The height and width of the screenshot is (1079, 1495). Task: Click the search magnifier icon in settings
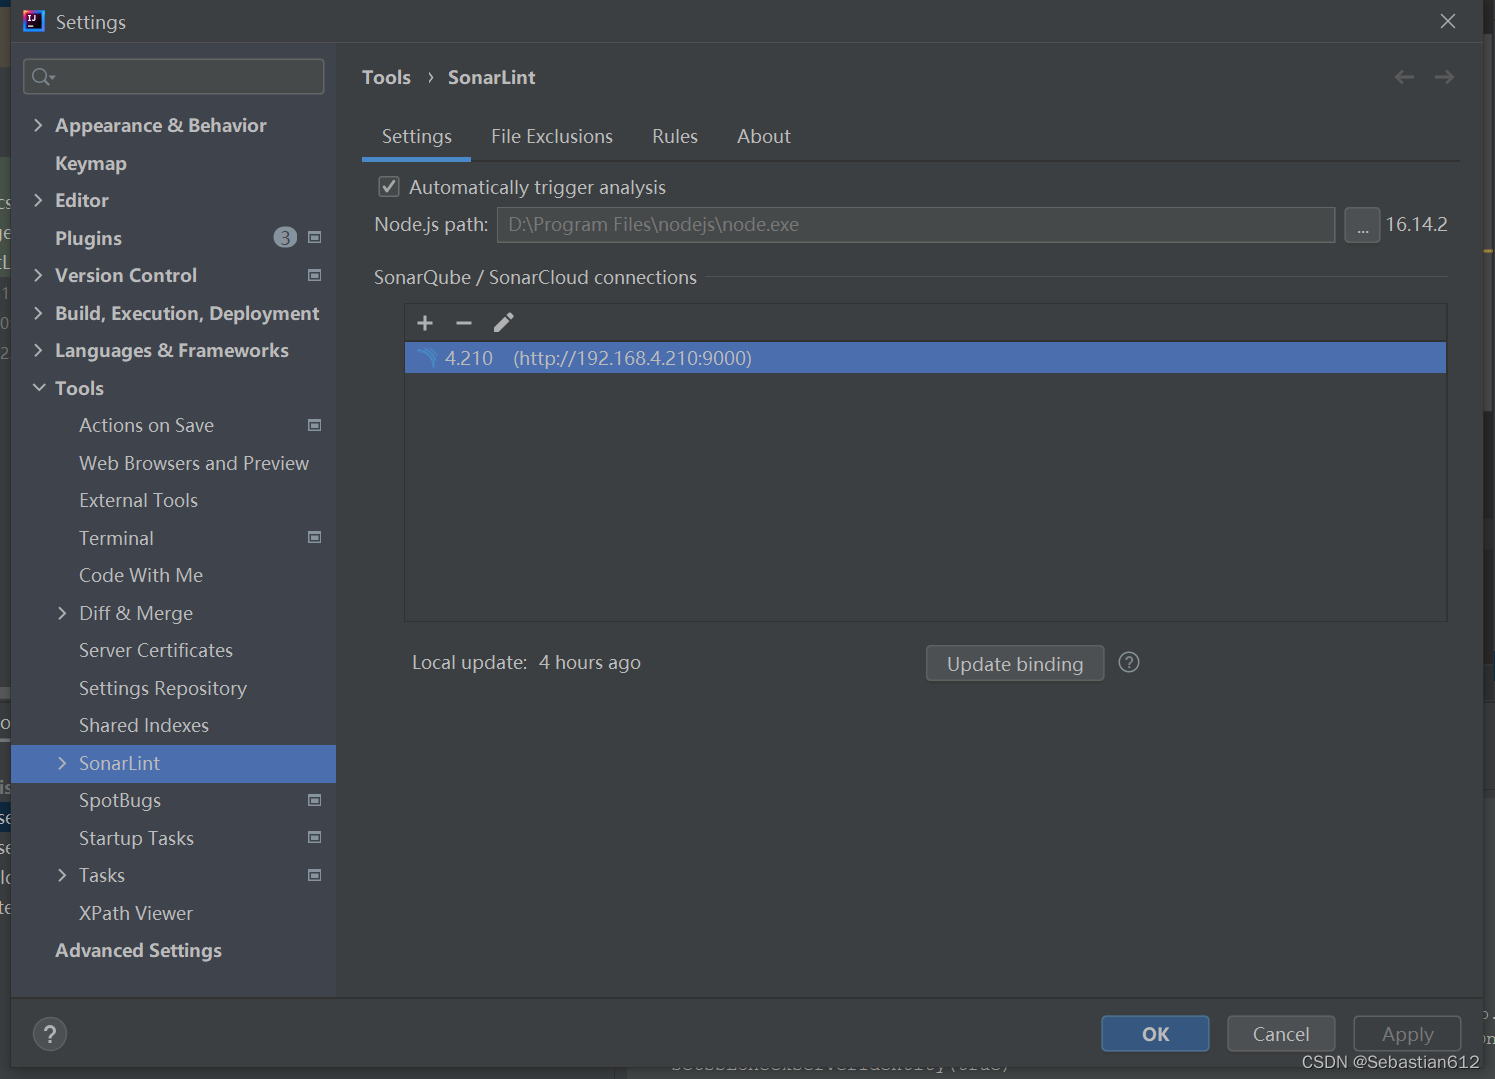tap(42, 77)
